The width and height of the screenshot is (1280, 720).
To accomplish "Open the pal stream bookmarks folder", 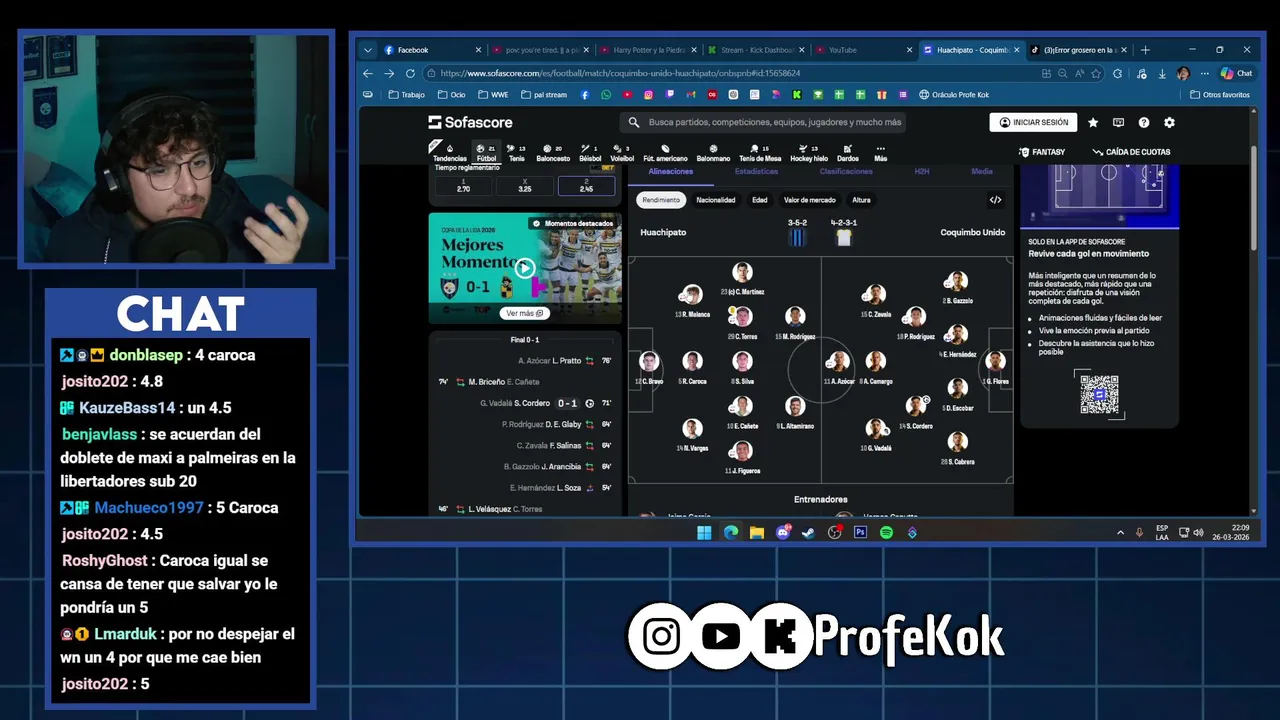I will (543, 95).
